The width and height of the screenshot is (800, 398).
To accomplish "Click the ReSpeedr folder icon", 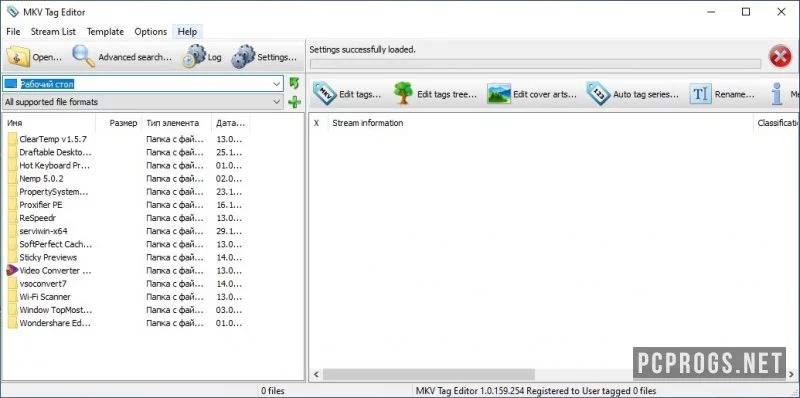I will click(x=12, y=218).
